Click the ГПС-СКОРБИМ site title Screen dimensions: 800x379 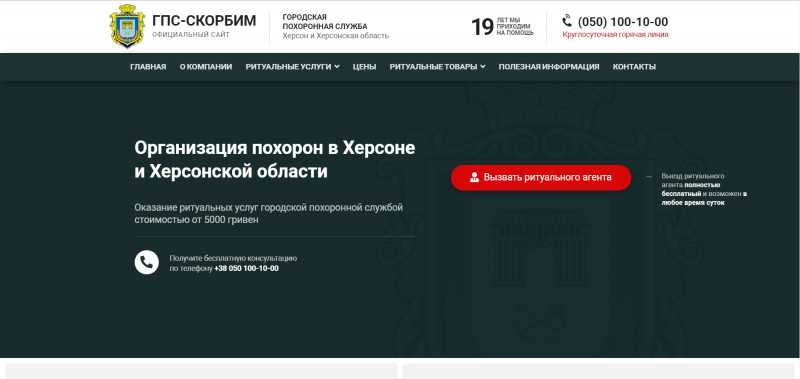click(204, 20)
